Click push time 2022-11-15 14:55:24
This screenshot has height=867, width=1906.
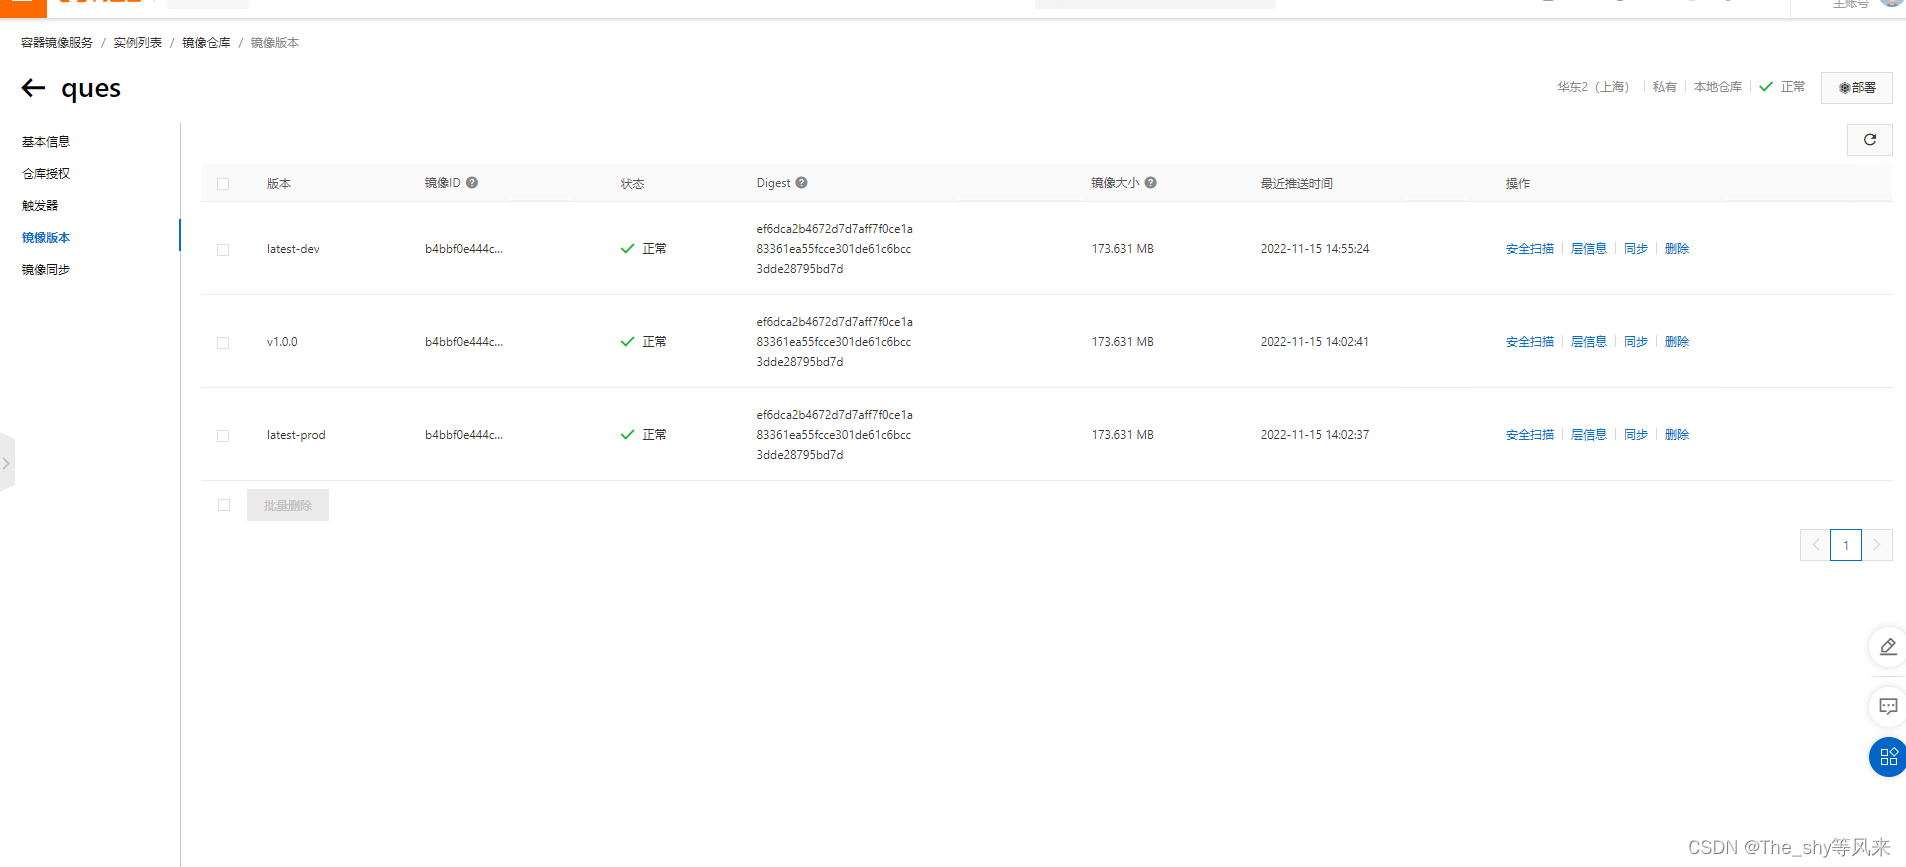[x=1315, y=249]
